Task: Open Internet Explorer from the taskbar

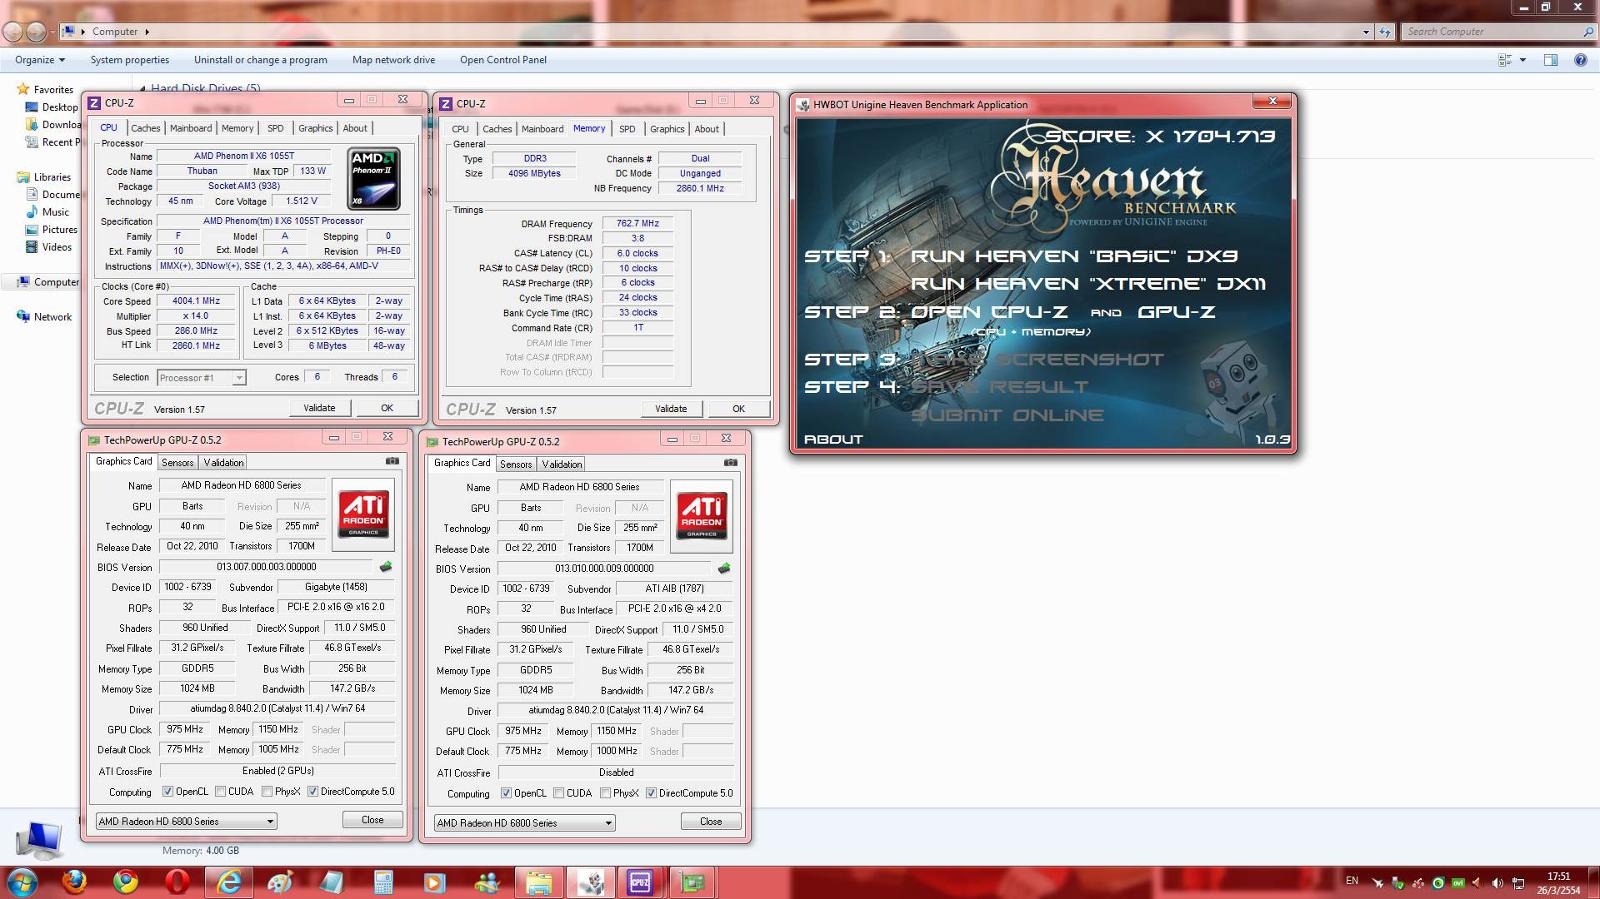Action: click(x=229, y=882)
